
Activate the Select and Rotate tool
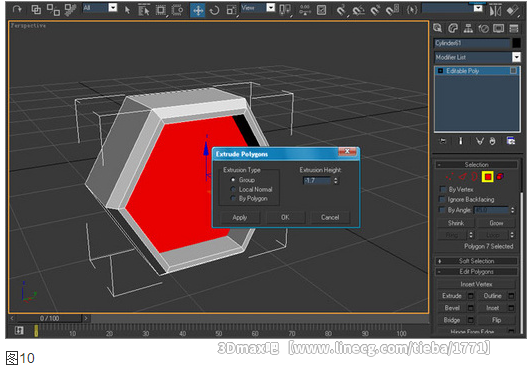pos(214,10)
